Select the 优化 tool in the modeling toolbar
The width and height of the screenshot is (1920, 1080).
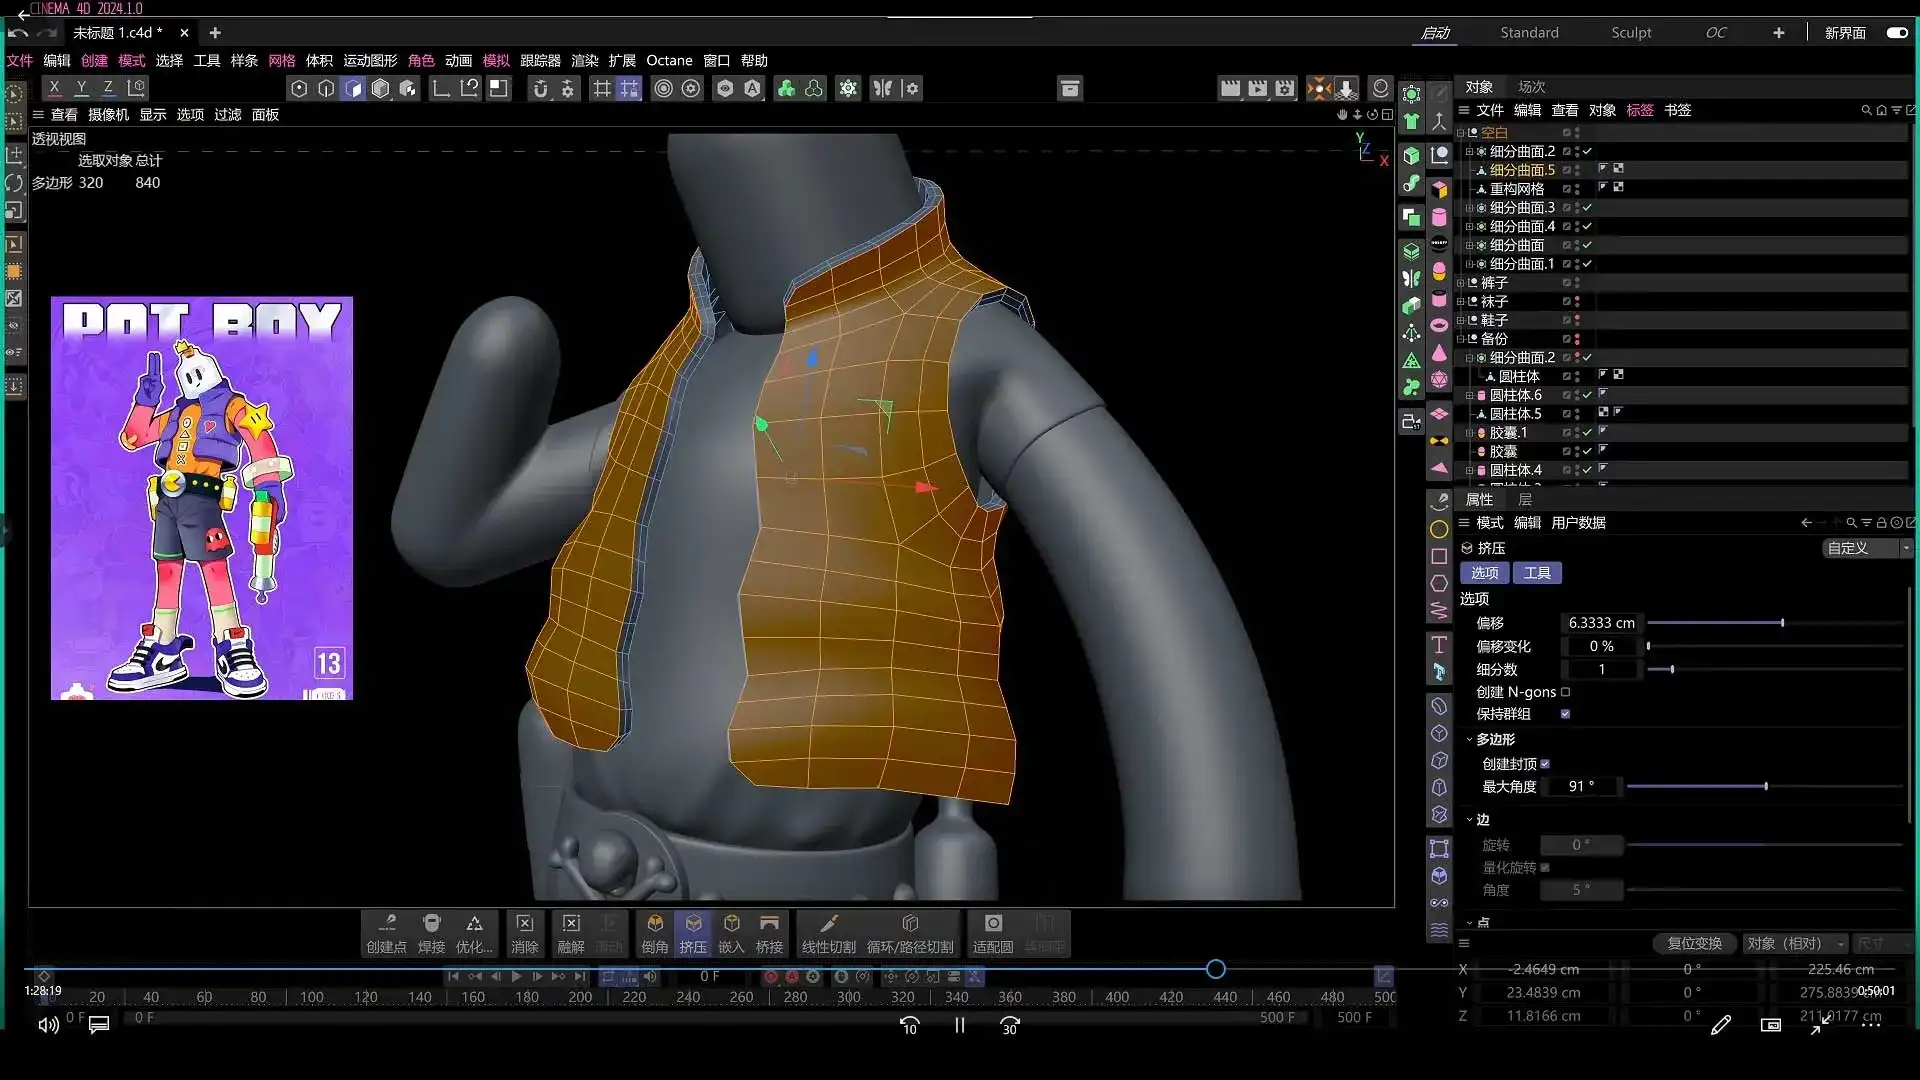click(x=474, y=930)
